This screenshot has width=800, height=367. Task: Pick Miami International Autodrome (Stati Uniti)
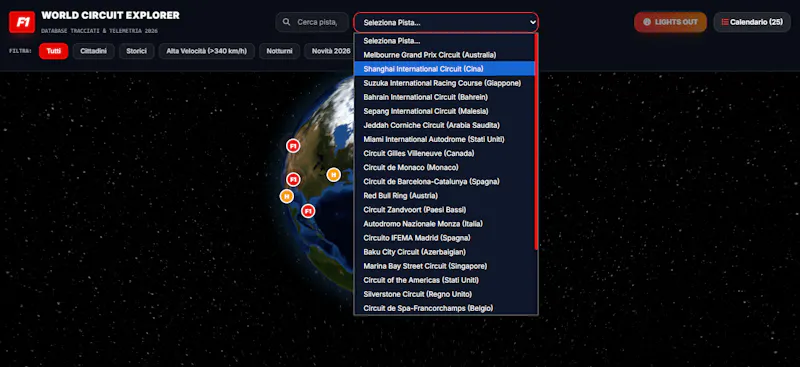444,139
